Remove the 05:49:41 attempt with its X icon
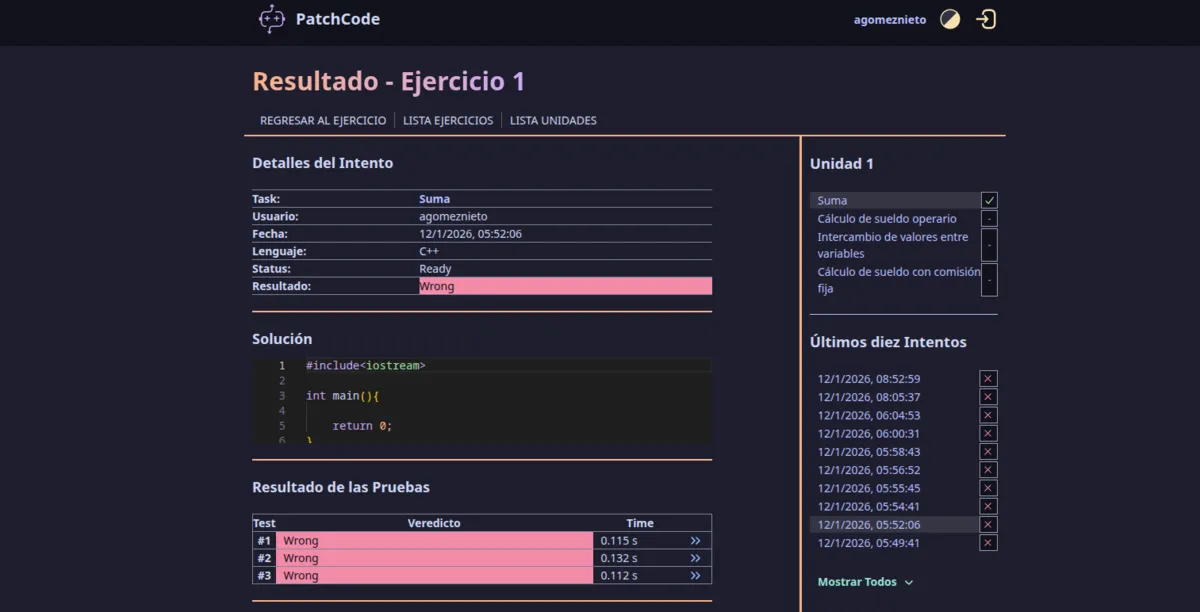1200x612 pixels. point(987,542)
